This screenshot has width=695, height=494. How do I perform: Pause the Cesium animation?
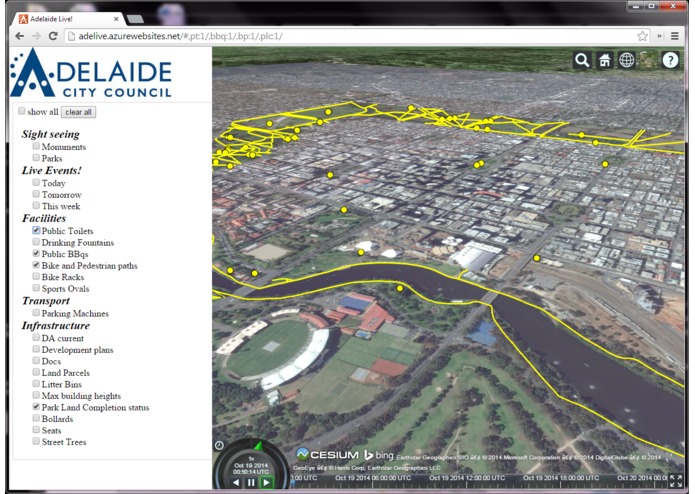251,482
